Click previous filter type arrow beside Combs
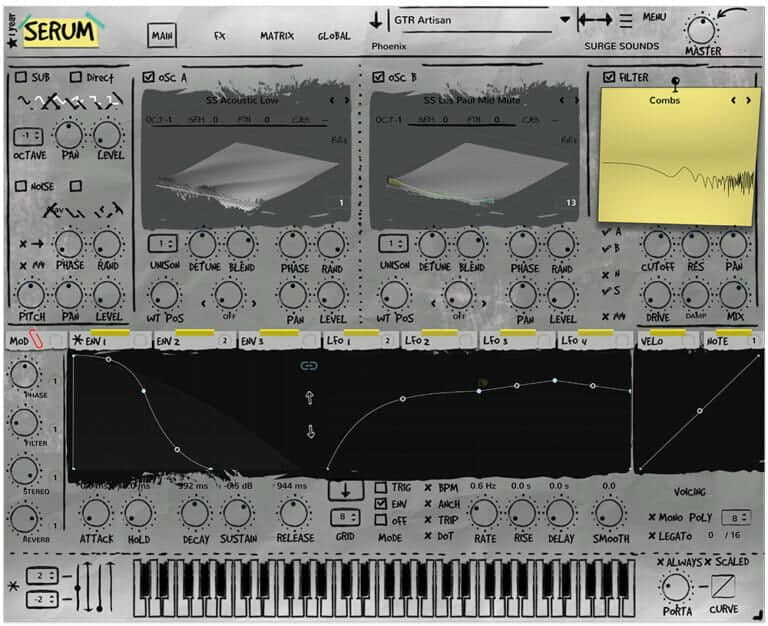 [733, 100]
